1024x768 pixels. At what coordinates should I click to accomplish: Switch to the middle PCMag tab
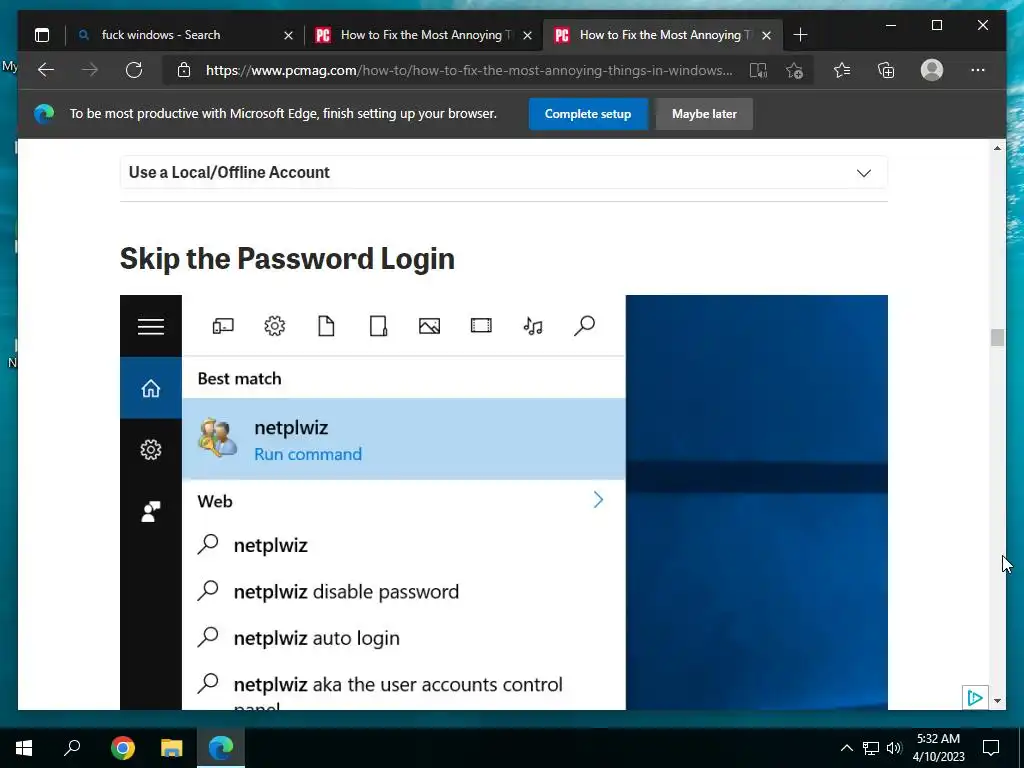[423, 35]
